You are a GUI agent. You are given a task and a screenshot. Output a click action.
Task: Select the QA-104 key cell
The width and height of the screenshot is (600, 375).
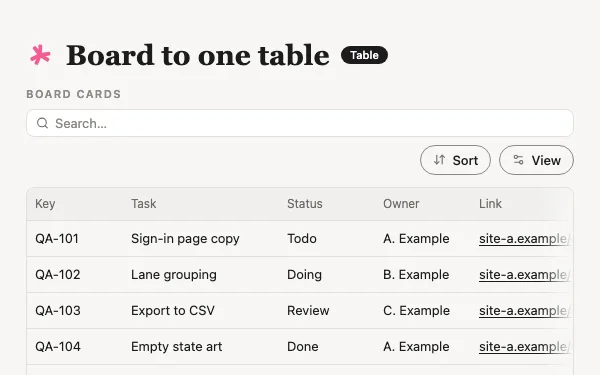coord(58,347)
